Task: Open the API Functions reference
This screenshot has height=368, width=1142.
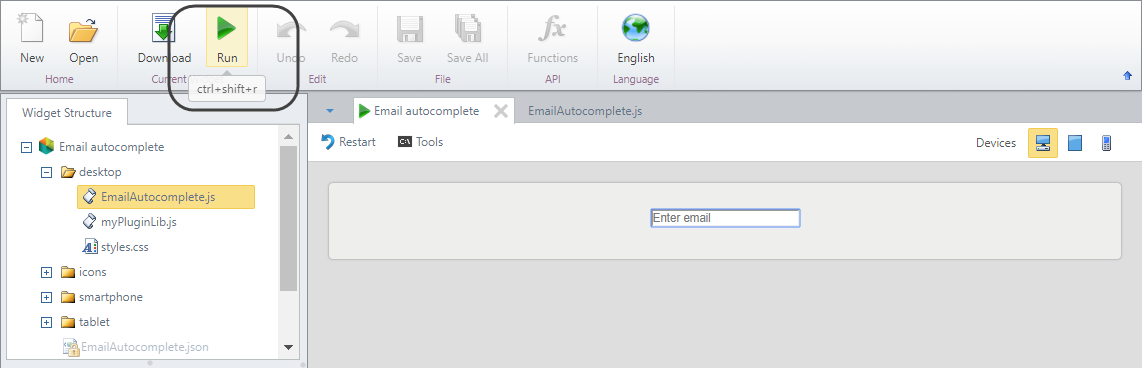Action: pyautogui.click(x=553, y=39)
